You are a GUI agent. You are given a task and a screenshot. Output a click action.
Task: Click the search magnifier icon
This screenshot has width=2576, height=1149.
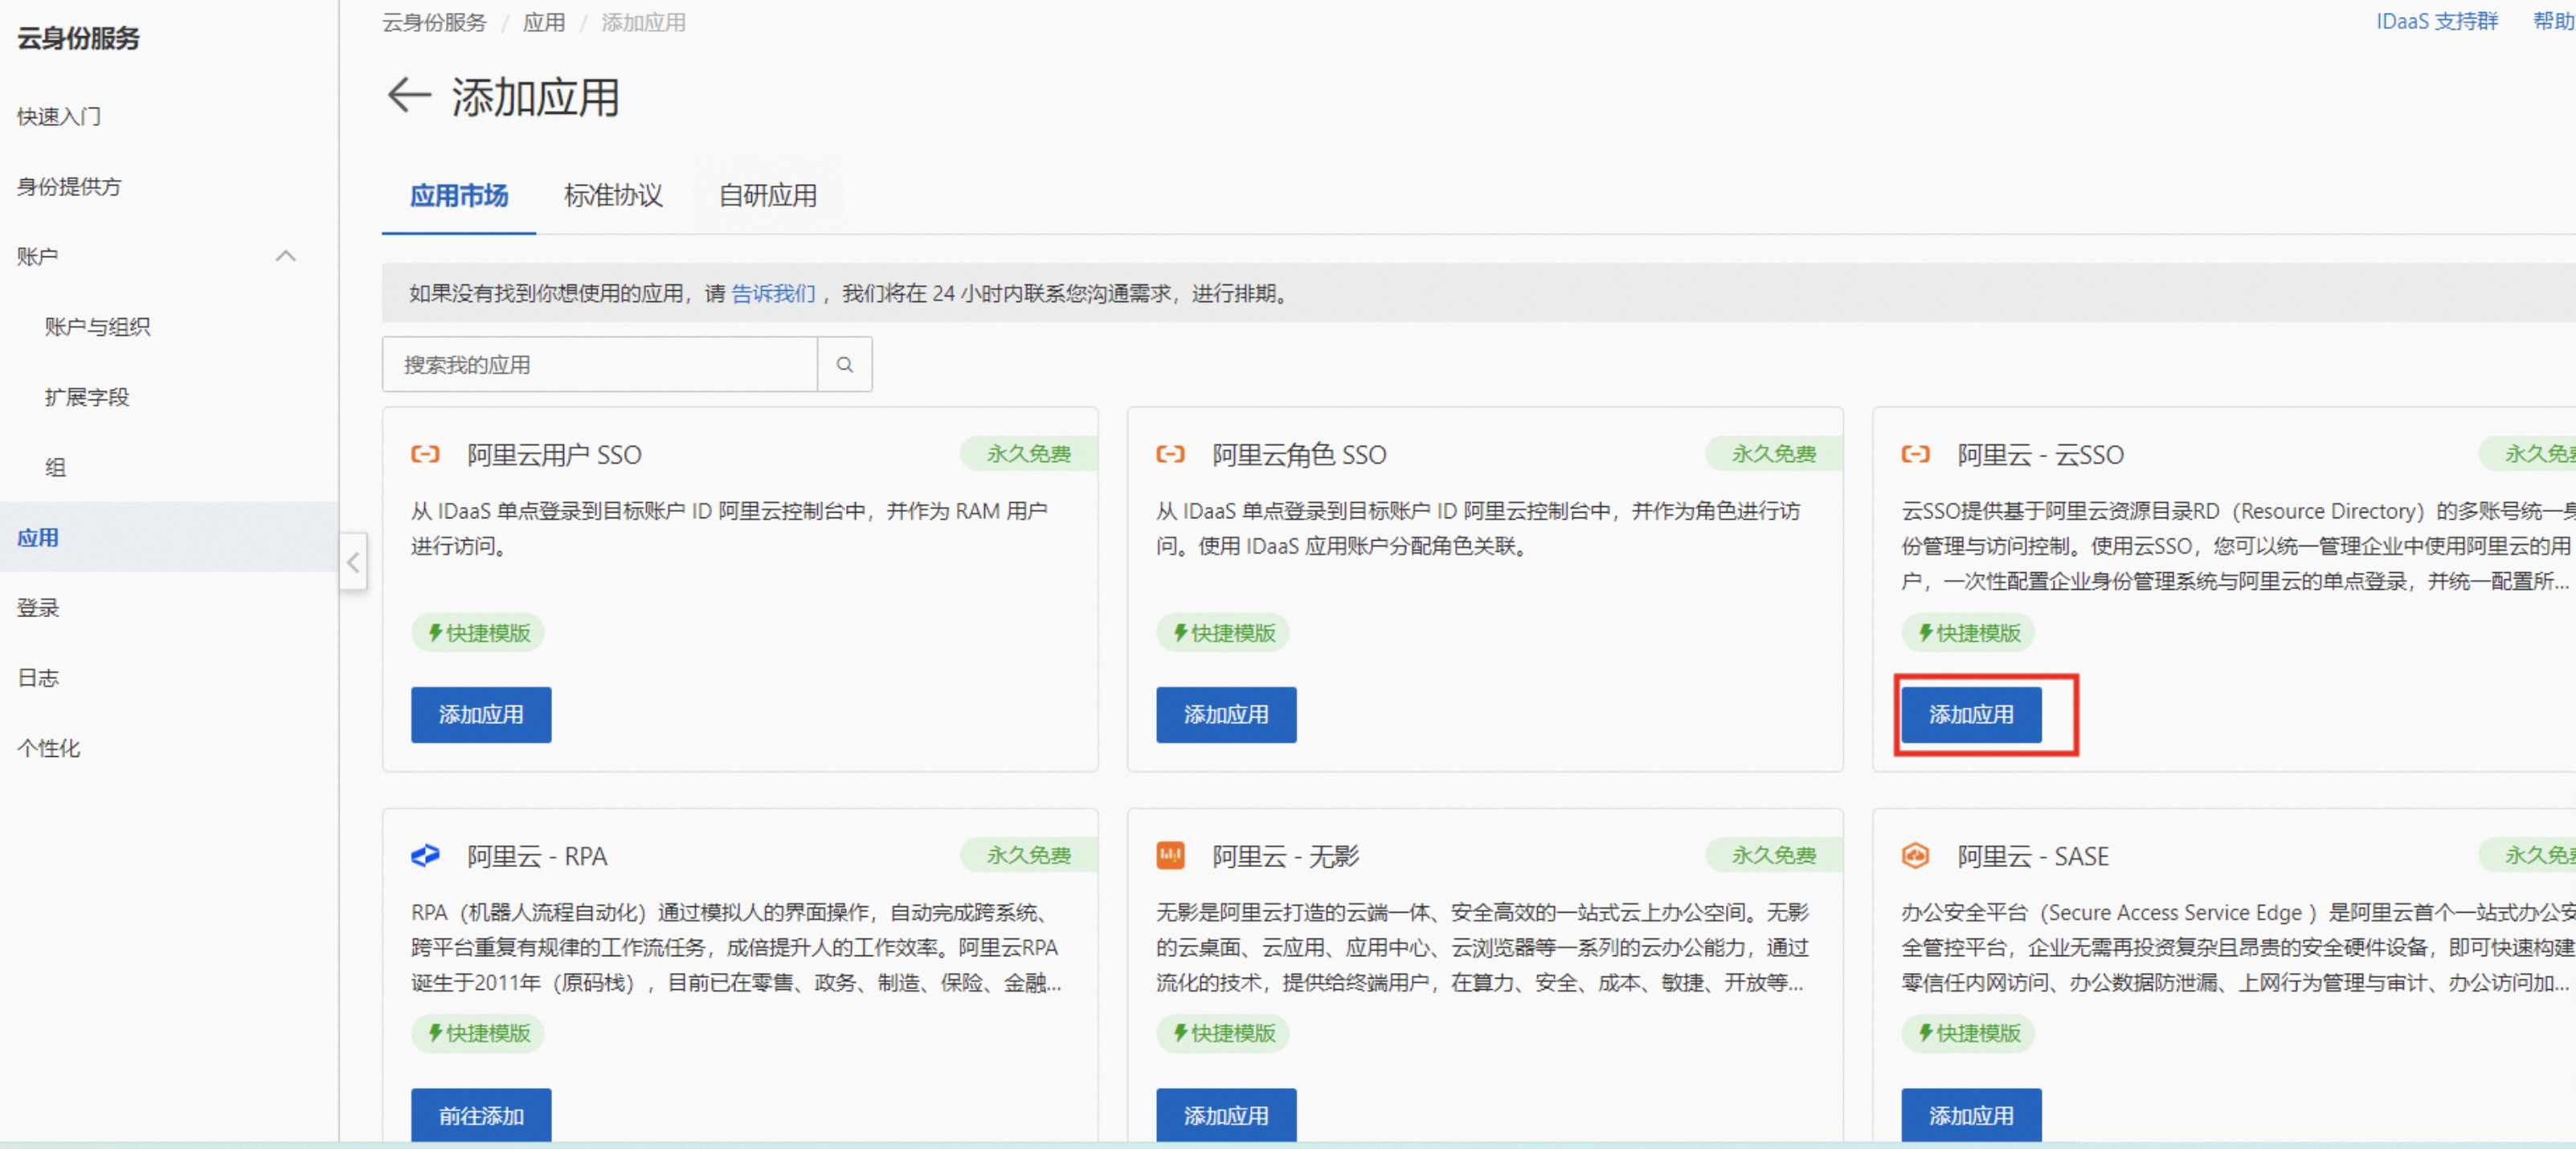844,365
